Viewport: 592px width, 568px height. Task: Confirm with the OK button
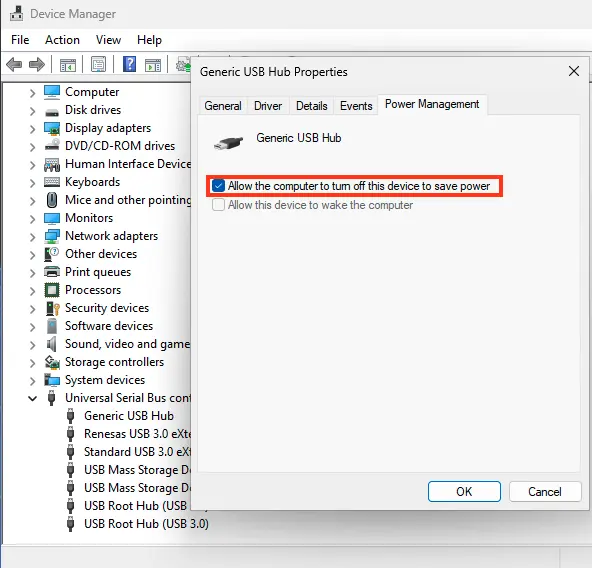(x=464, y=491)
